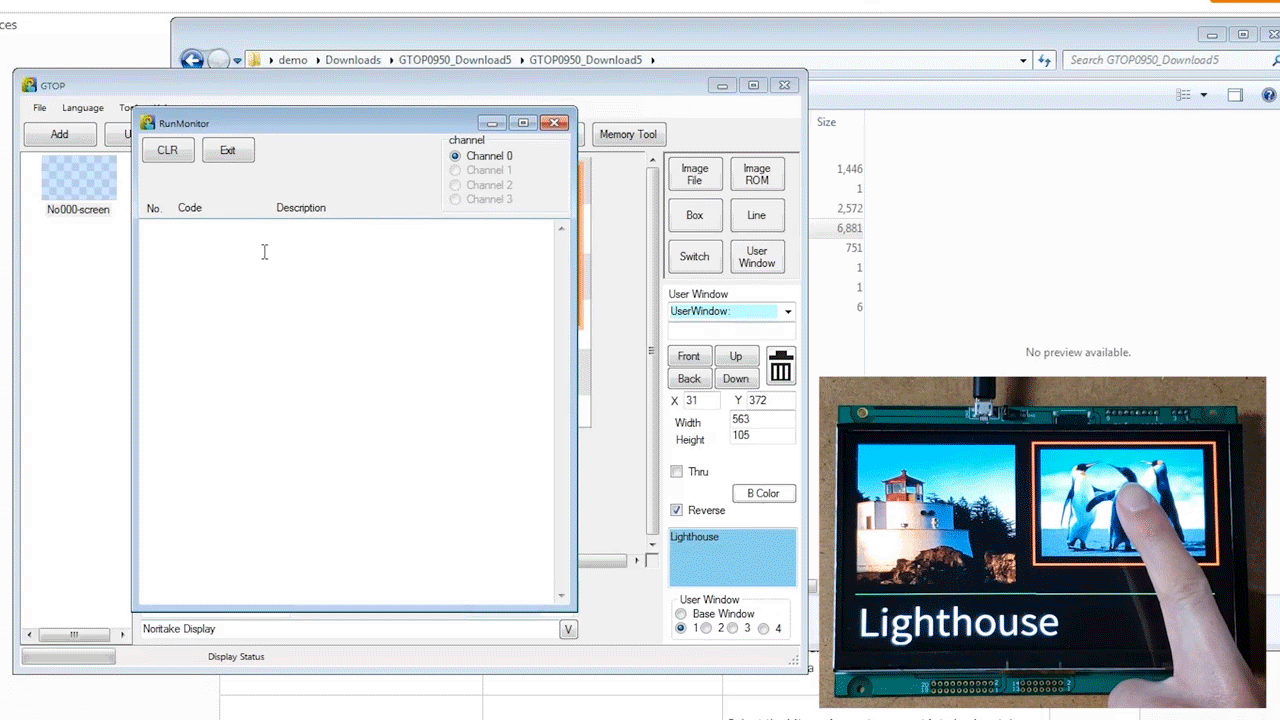Click the Explorer help question mark icon
This screenshot has width=1280, height=720.
tap(1269, 95)
